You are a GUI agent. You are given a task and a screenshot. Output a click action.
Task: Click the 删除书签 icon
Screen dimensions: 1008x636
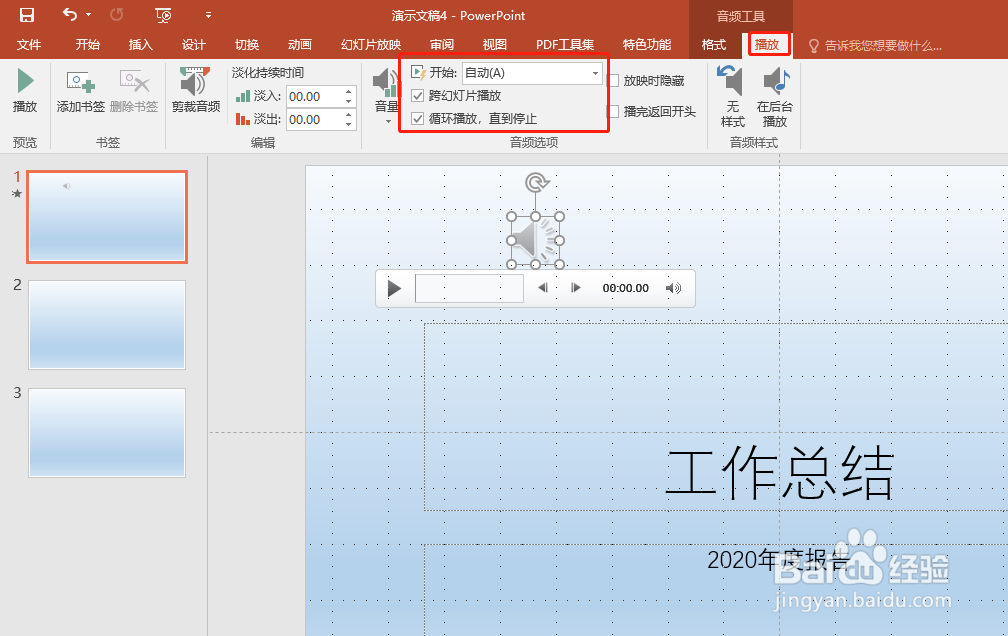pos(134,91)
